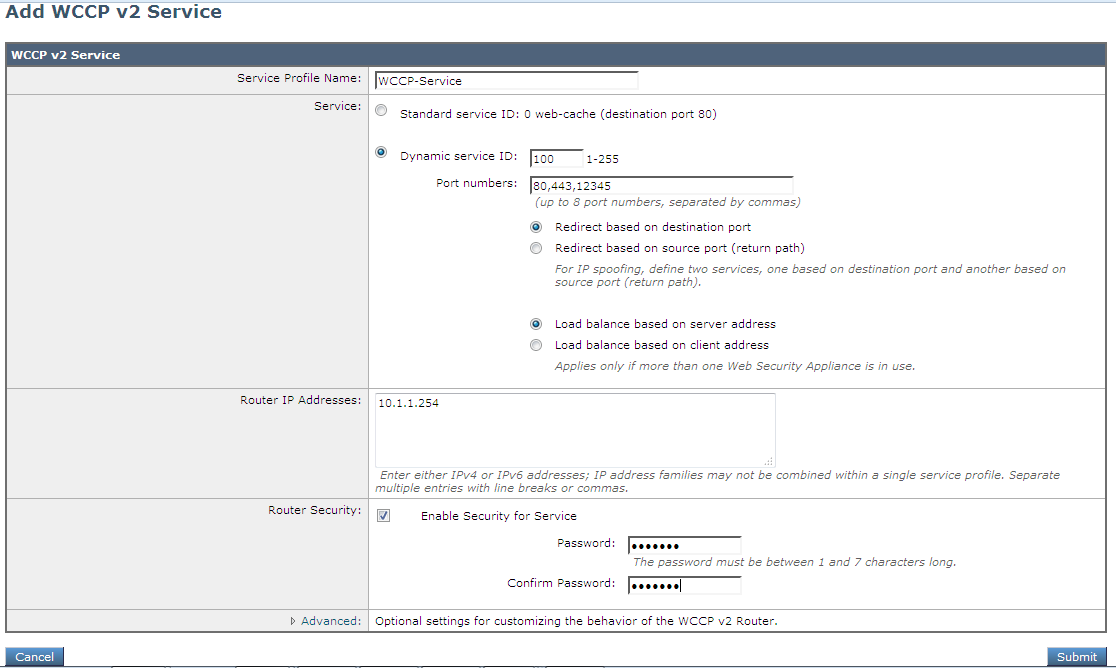Click the Add WCCP v2 Service page title
Screen dimensions: 1116x668
point(111,12)
